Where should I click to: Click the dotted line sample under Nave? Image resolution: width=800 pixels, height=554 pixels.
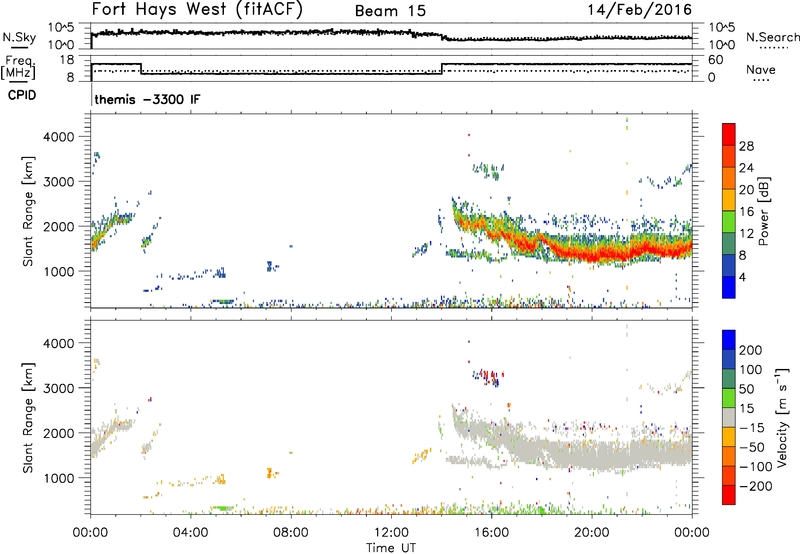(761, 81)
